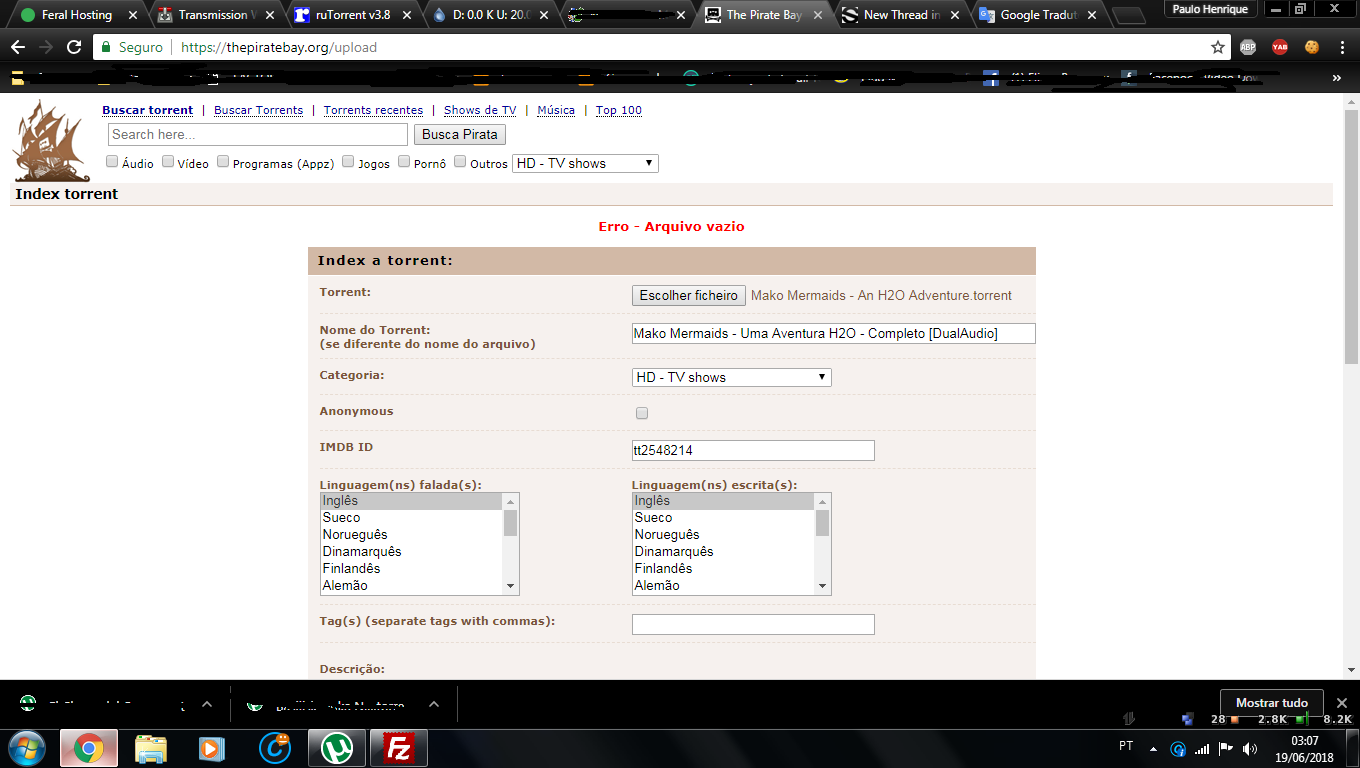Open the Top 100 link

click(x=618, y=110)
